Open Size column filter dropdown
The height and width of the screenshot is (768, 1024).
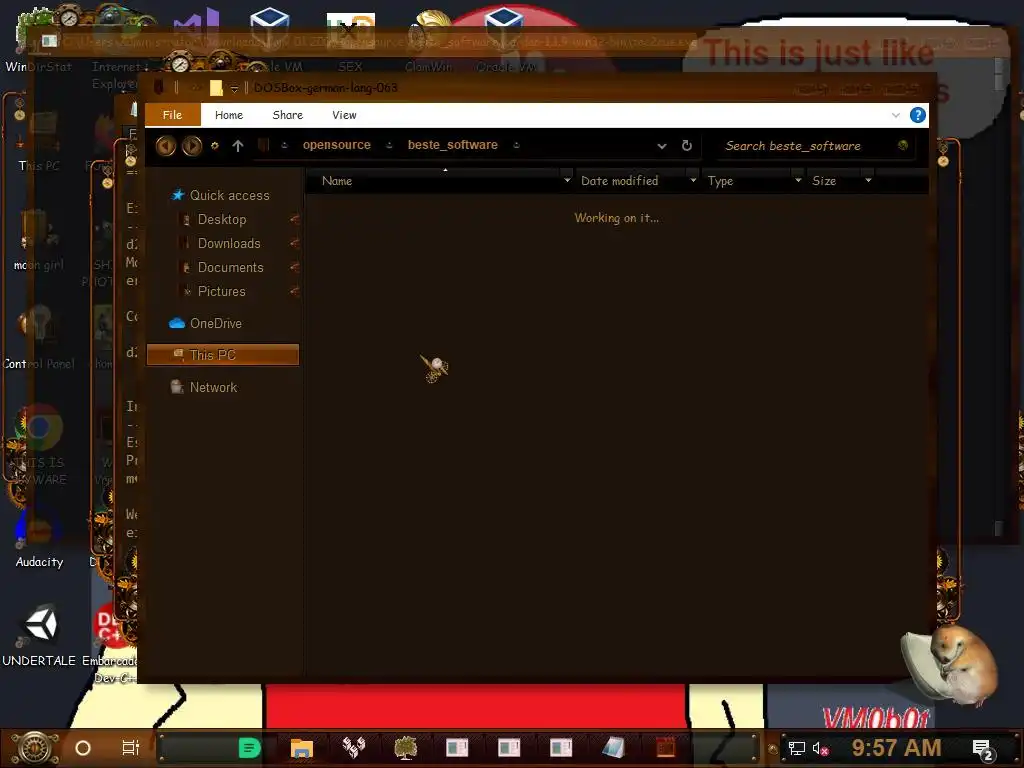(868, 180)
